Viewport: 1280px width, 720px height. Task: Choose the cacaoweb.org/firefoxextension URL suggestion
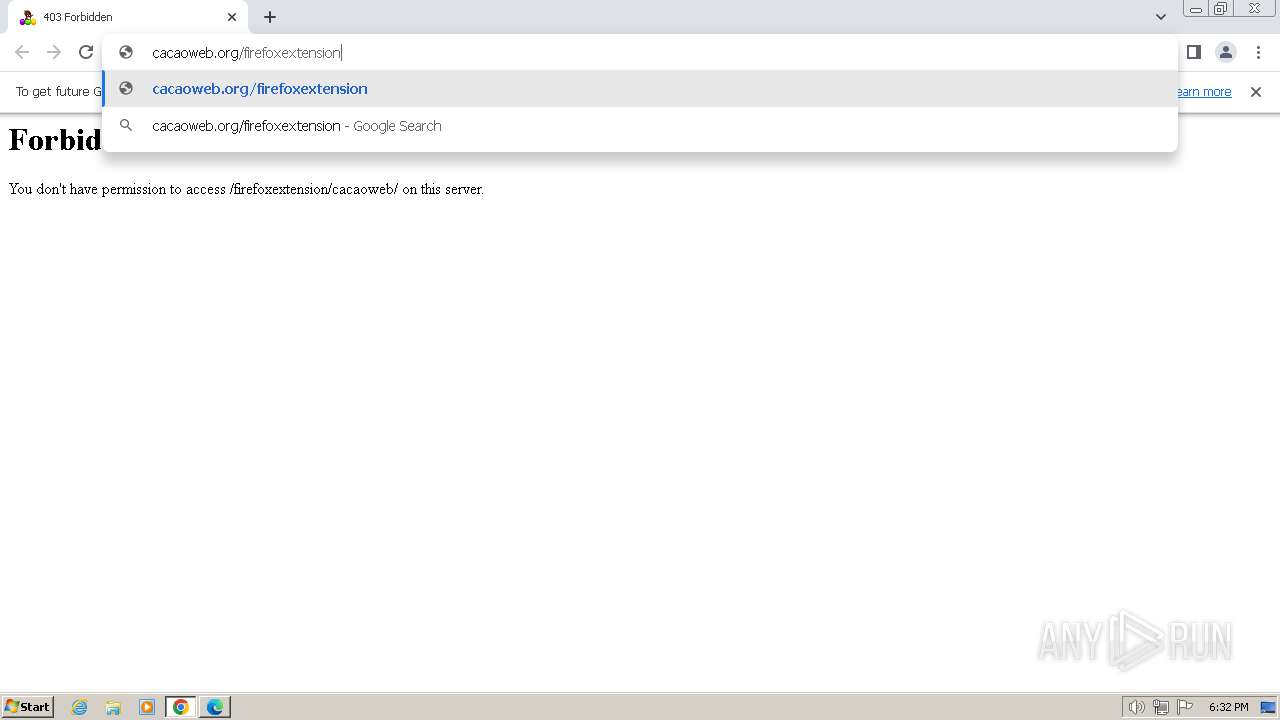(640, 88)
